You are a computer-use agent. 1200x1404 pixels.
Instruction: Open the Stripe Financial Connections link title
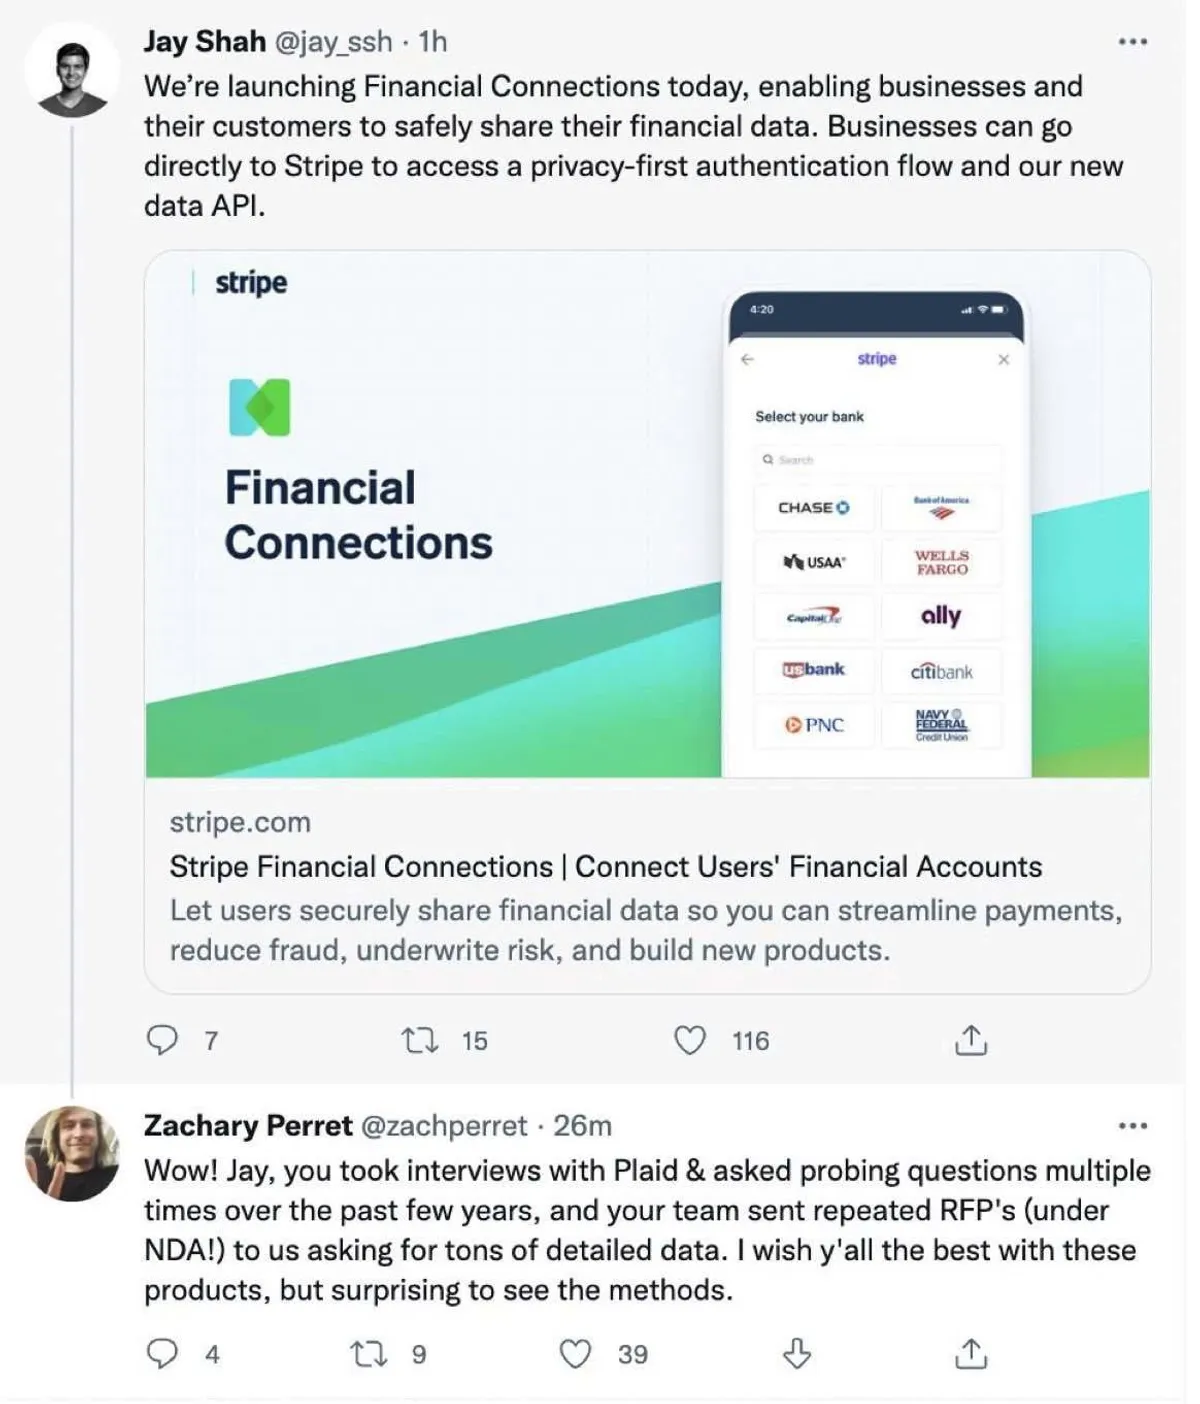(605, 866)
